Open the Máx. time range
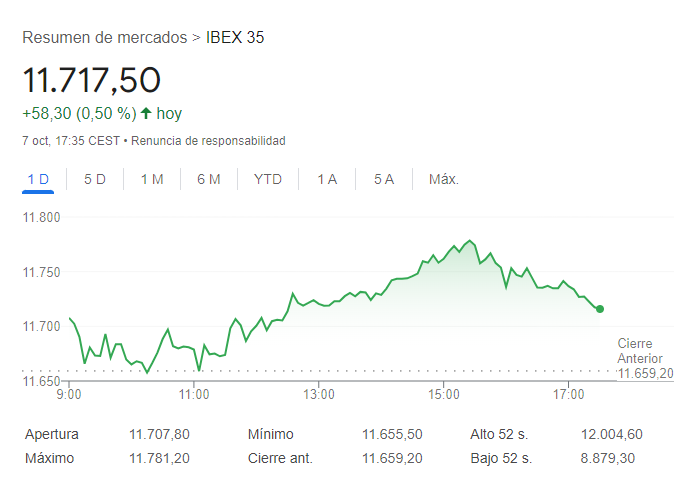 (443, 179)
